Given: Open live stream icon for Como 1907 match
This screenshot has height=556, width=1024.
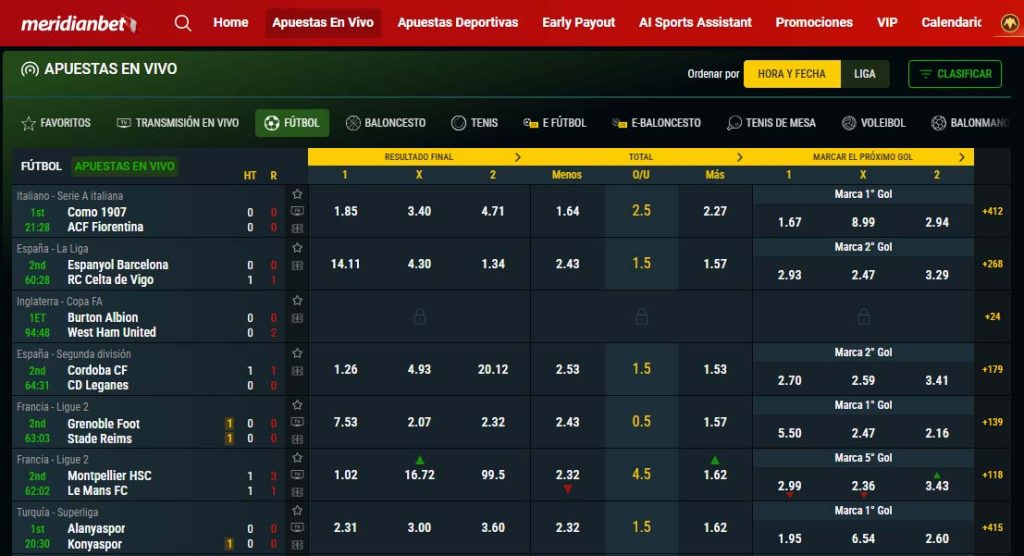Looking at the screenshot, I should 297,211.
